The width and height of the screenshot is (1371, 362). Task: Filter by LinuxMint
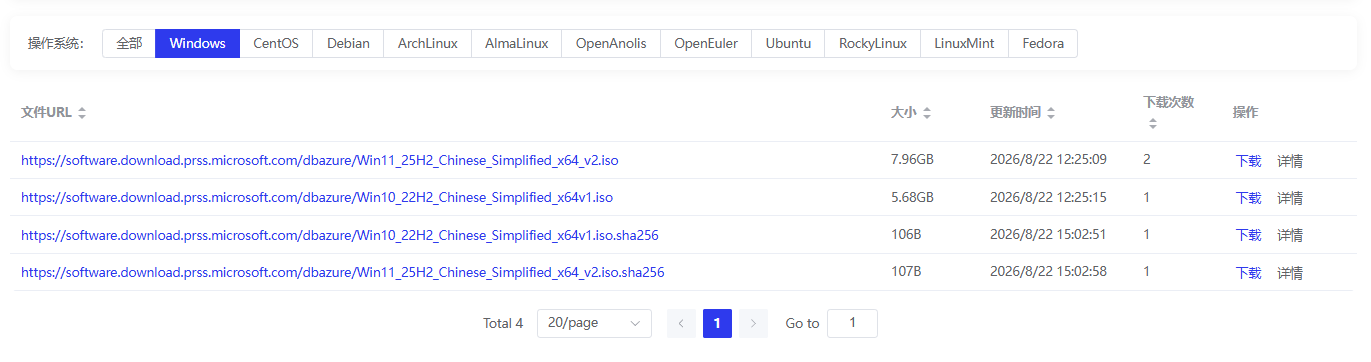(964, 43)
